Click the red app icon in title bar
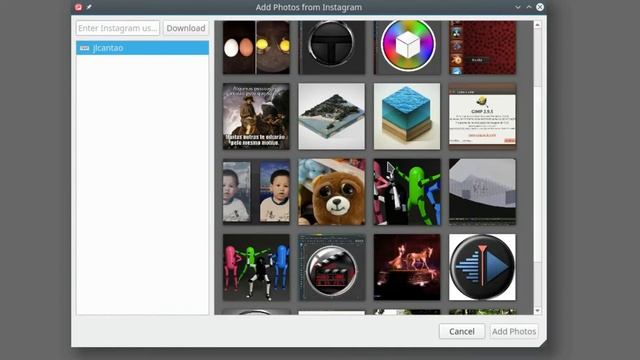This screenshot has width=640, height=360. 78,7
